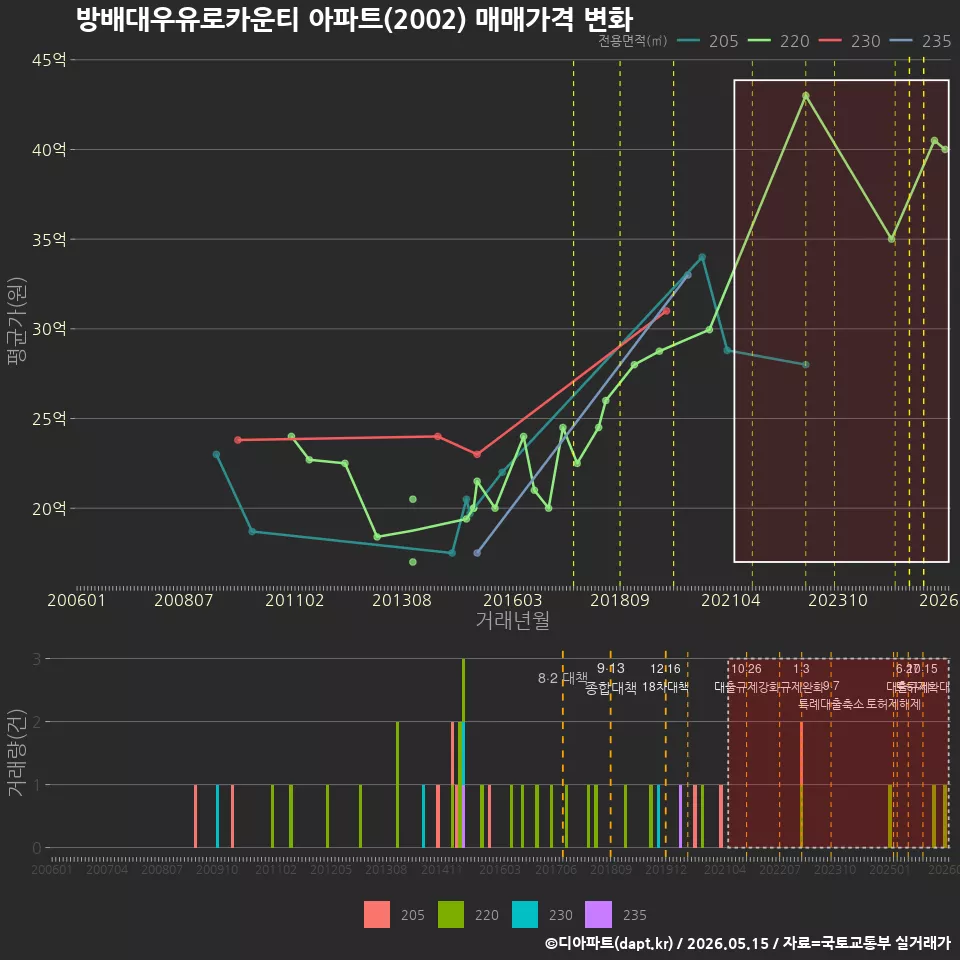Screen dimensions: 960x960
Task: Click the 220 line point at 35억
Action: (891, 239)
